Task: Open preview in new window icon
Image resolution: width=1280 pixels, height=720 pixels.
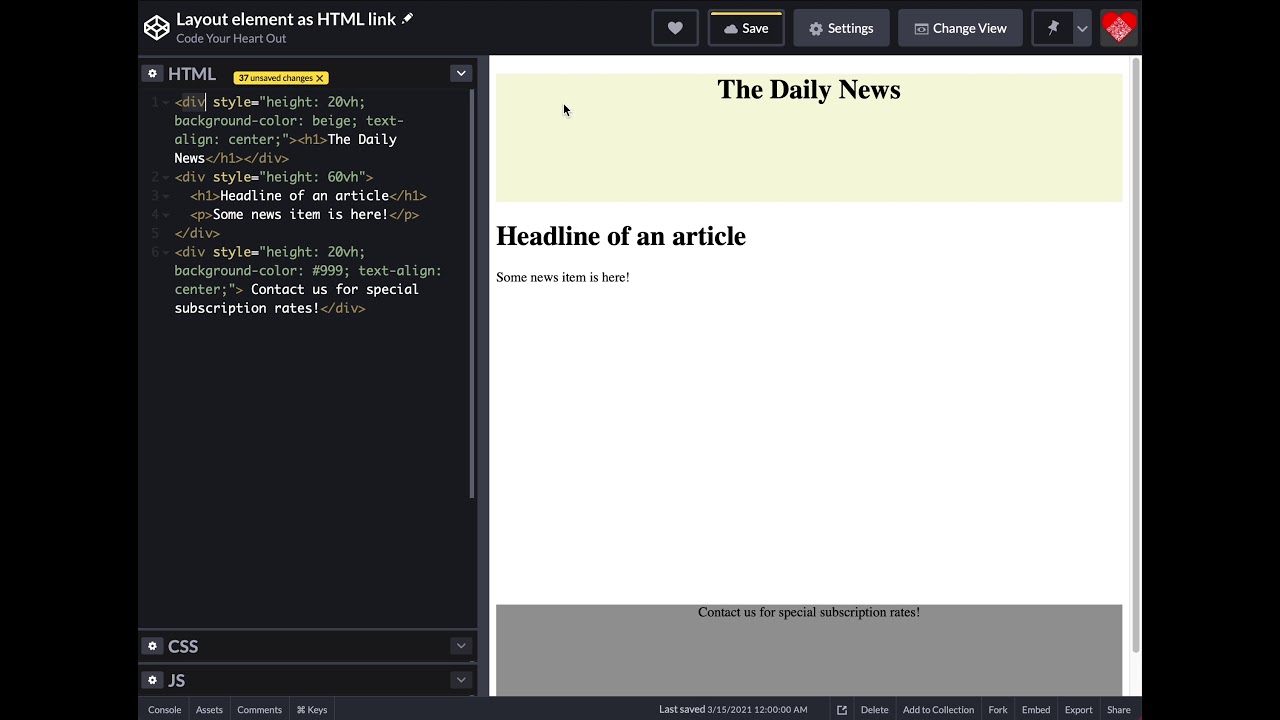Action: click(x=842, y=710)
